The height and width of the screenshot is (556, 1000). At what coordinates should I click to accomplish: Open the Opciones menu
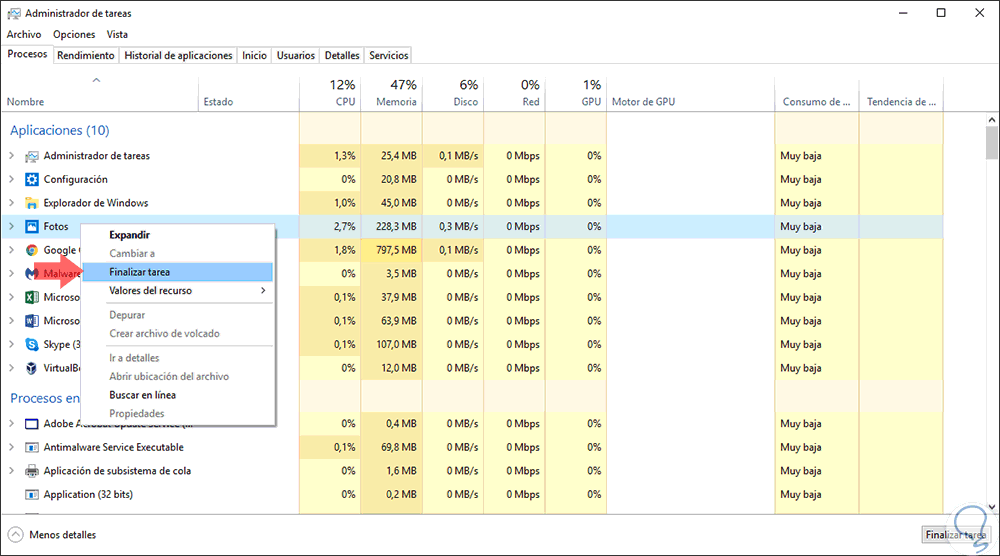point(74,34)
